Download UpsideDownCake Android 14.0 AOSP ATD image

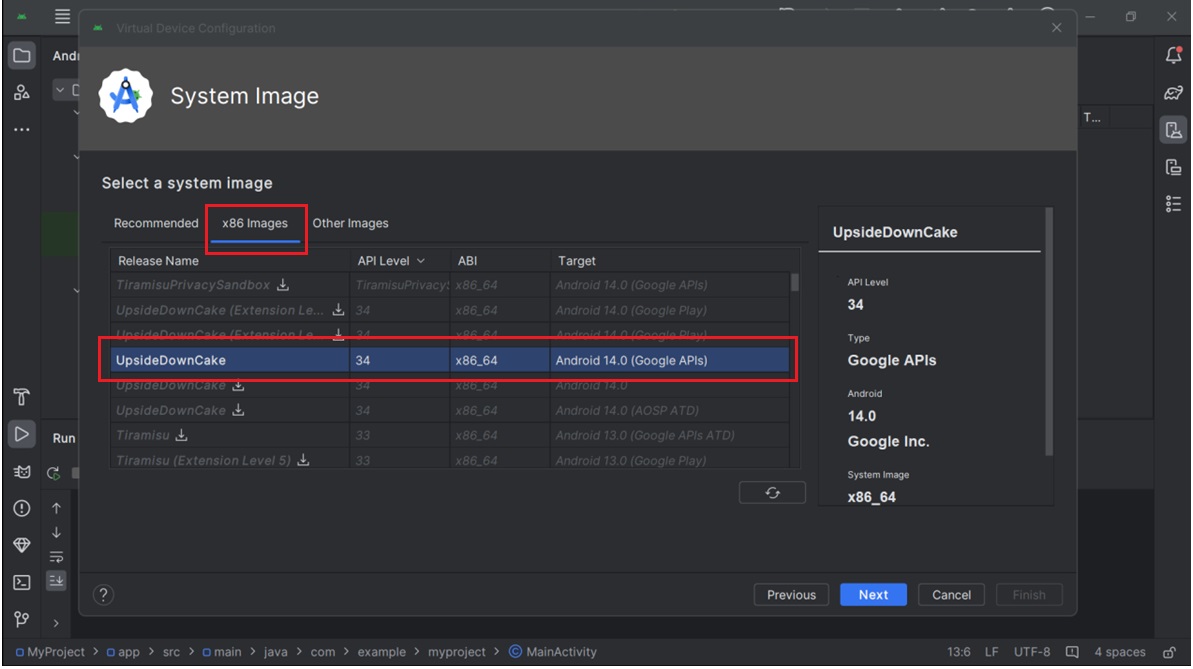pyautogui.click(x=238, y=410)
